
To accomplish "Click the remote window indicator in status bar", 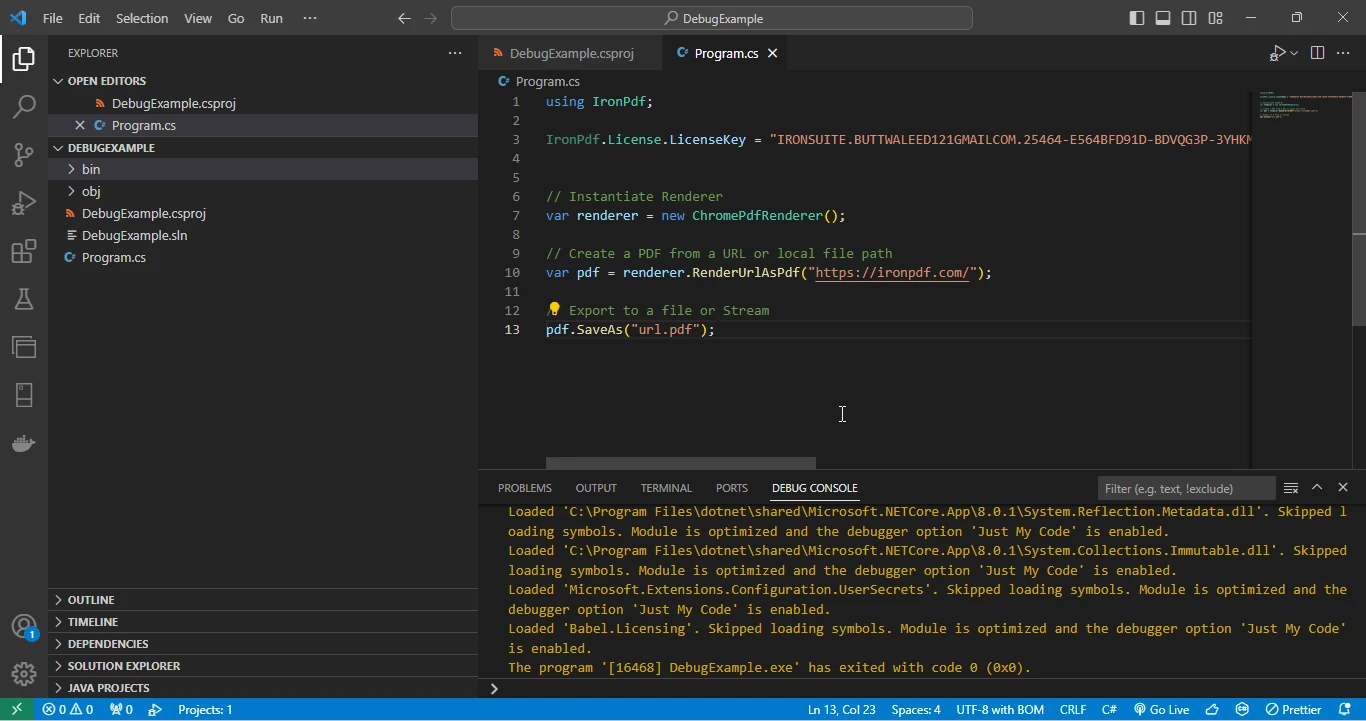I will tap(16, 710).
